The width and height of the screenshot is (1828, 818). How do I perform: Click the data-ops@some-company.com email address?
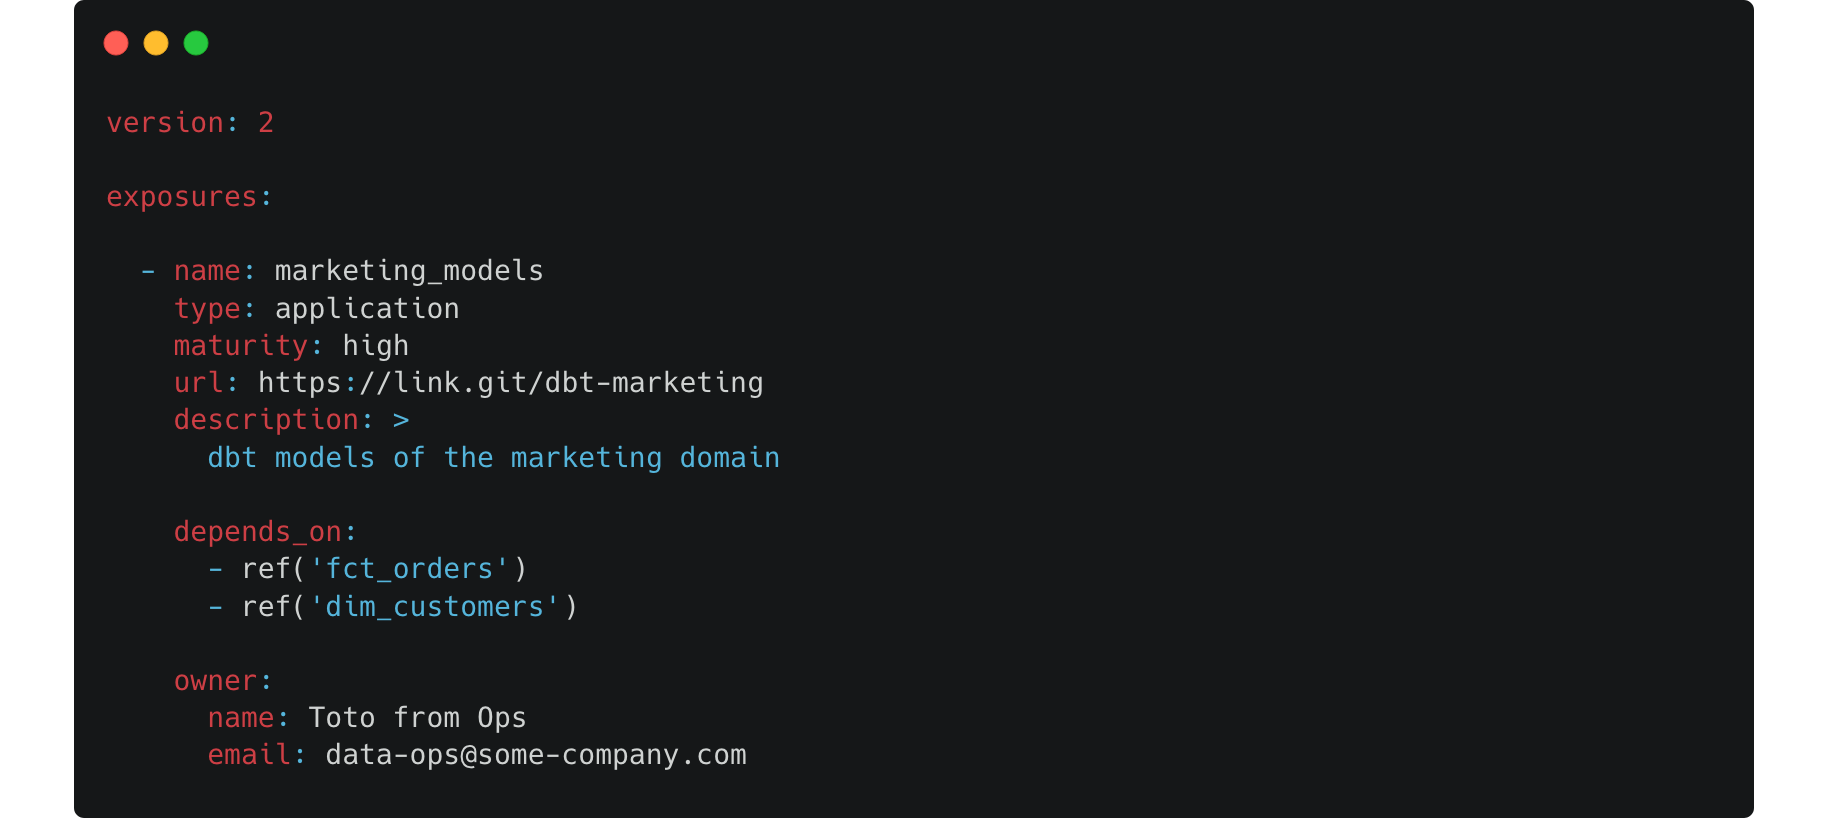point(535,755)
